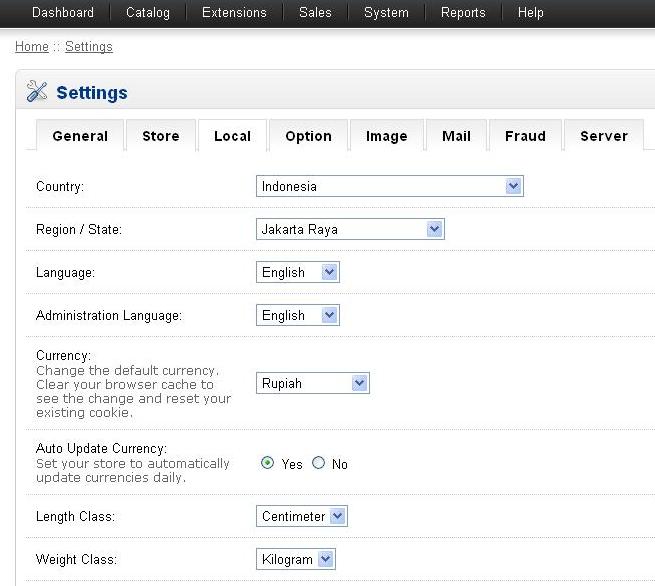Open the Mail settings tab

click(x=456, y=136)
